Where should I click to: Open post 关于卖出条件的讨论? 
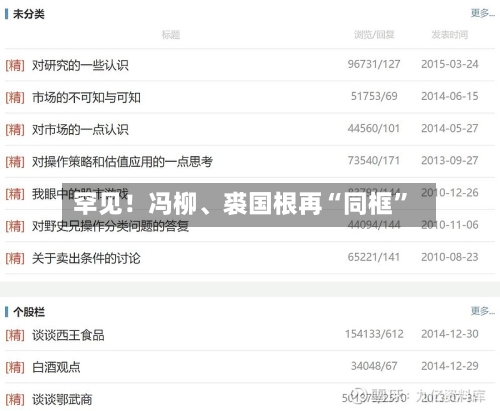(x=86, y=258)
